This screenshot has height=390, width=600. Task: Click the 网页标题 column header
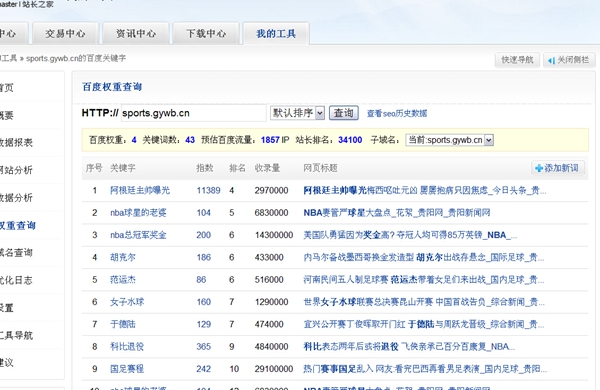click(320, 168)
